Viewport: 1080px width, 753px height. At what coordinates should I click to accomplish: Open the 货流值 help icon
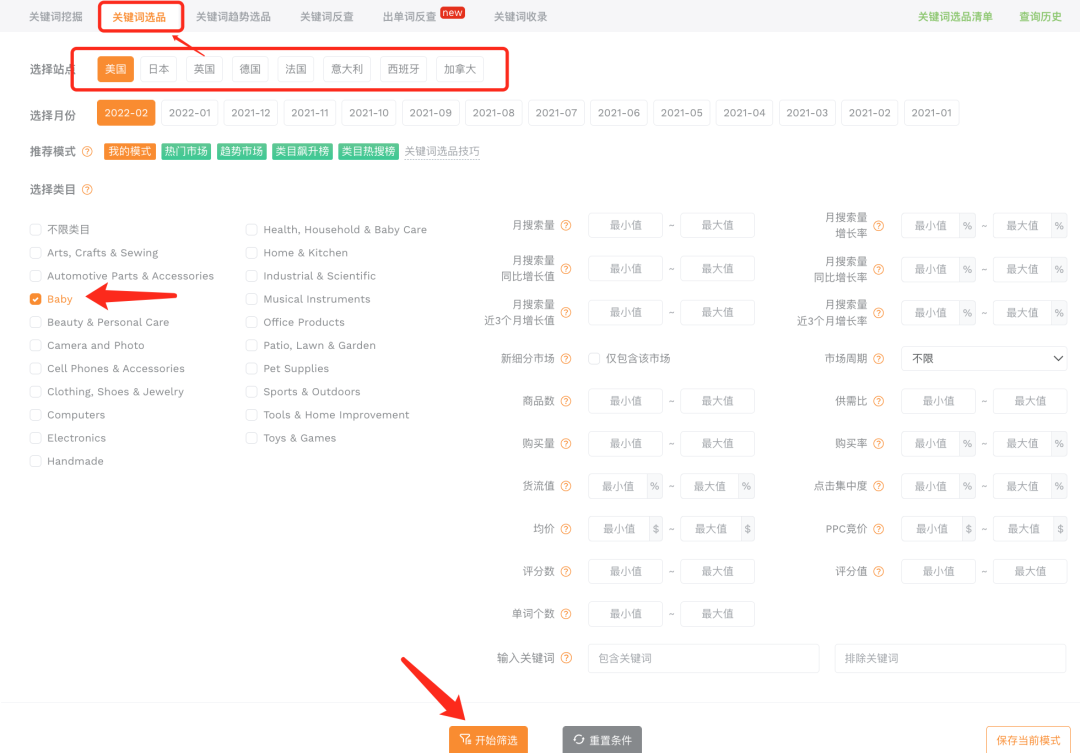(567, 486)
